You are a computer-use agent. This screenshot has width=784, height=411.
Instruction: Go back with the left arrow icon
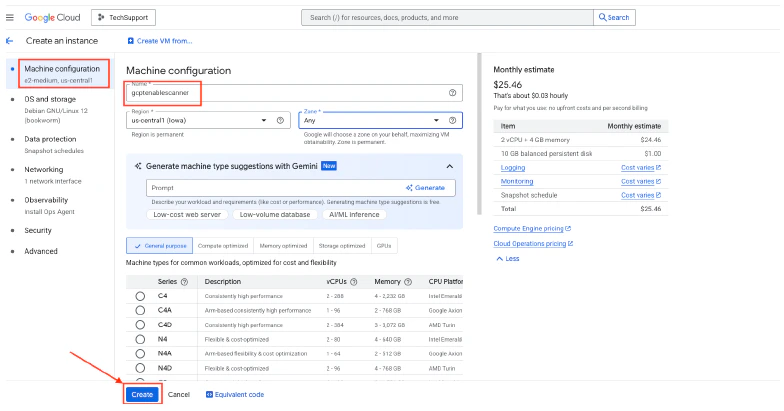[x=10, y=40]
